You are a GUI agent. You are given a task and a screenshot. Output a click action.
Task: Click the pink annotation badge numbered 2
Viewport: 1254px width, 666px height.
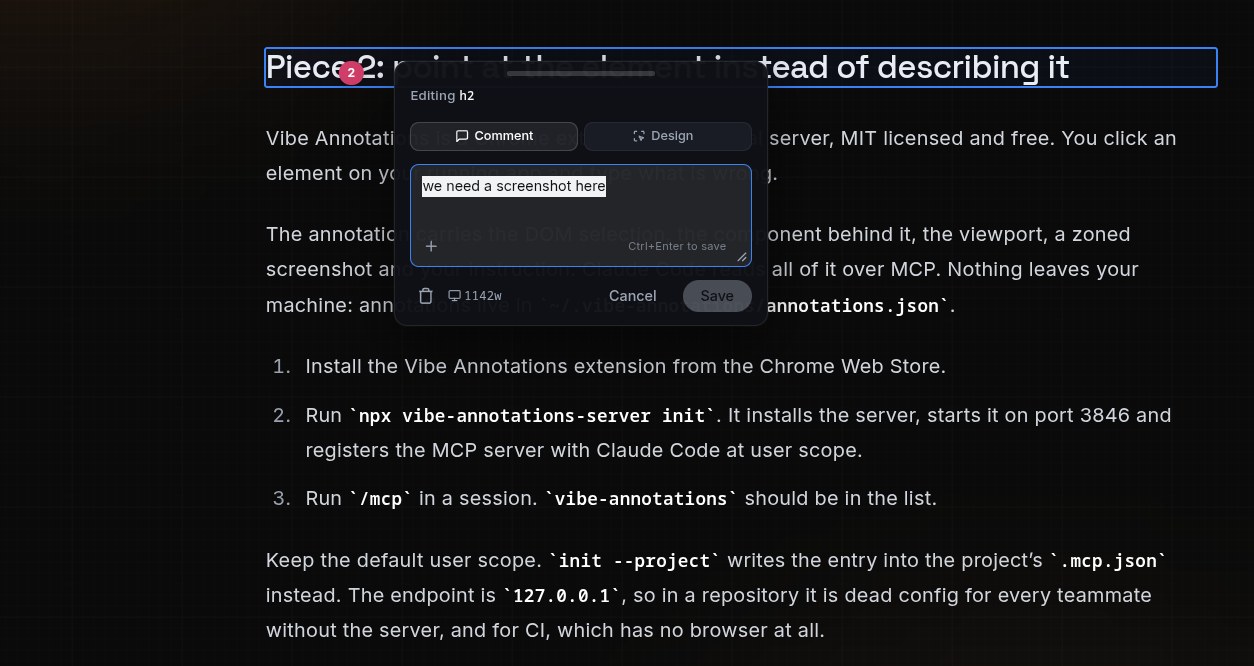(351, 73)
